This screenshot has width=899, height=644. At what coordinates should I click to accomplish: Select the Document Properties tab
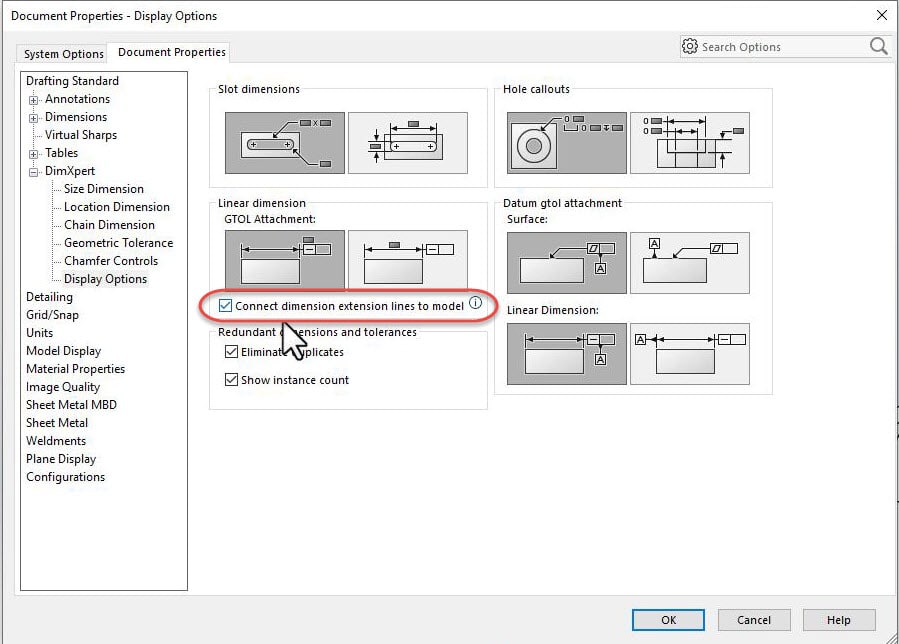pyautogui.click(x=169, y=52)
